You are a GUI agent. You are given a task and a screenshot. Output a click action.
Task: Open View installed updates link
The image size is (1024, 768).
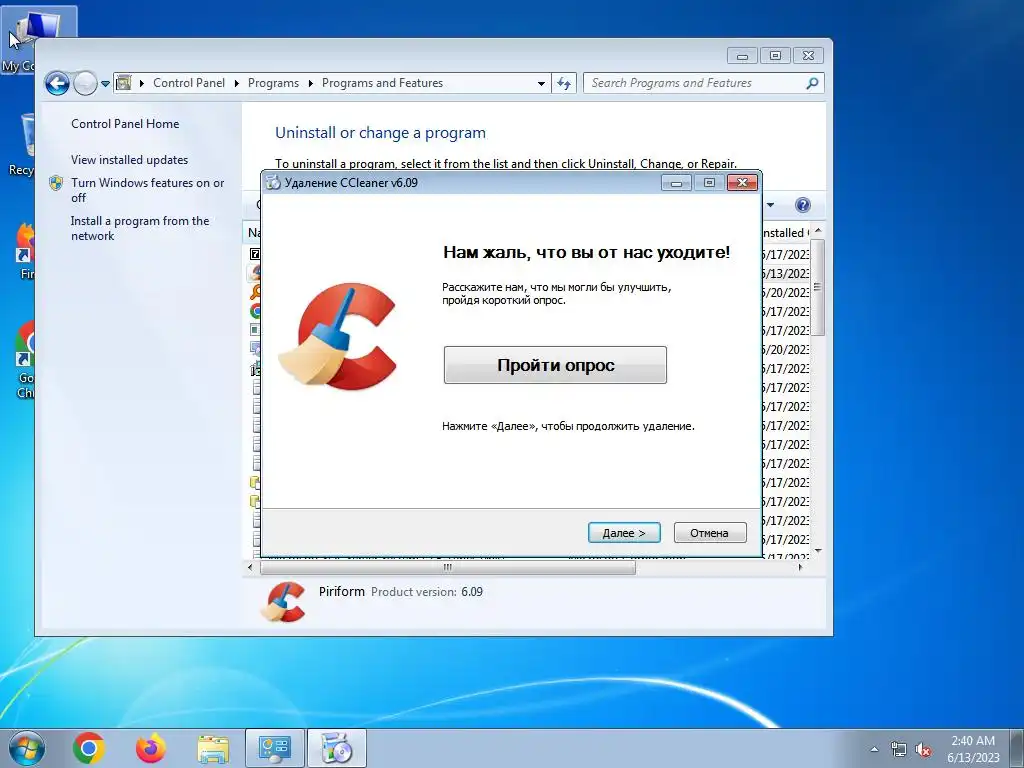pos(129,159)
